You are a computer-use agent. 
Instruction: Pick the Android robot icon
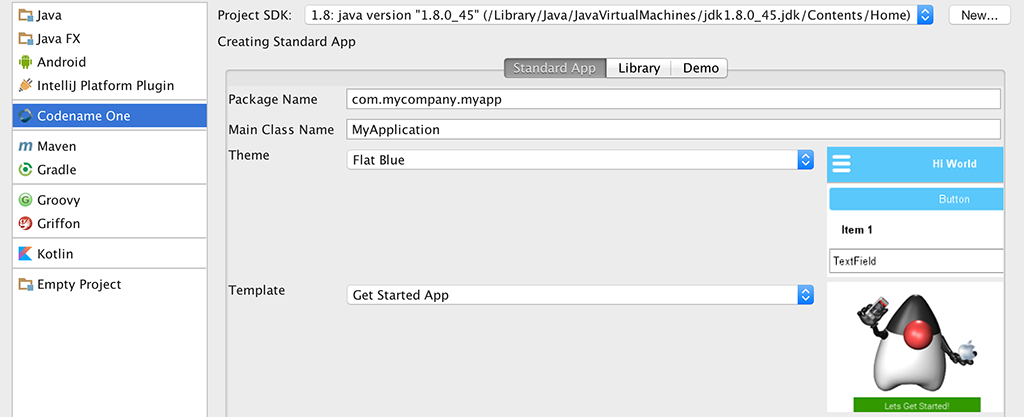coord(26,62)
